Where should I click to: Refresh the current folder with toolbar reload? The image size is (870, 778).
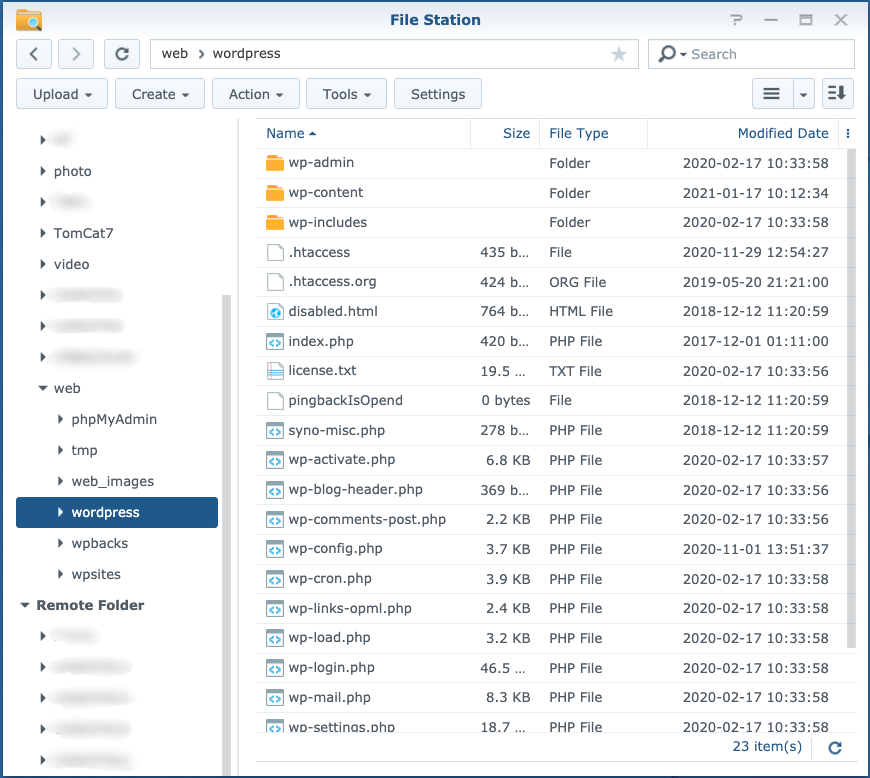(x=122, y=54)
